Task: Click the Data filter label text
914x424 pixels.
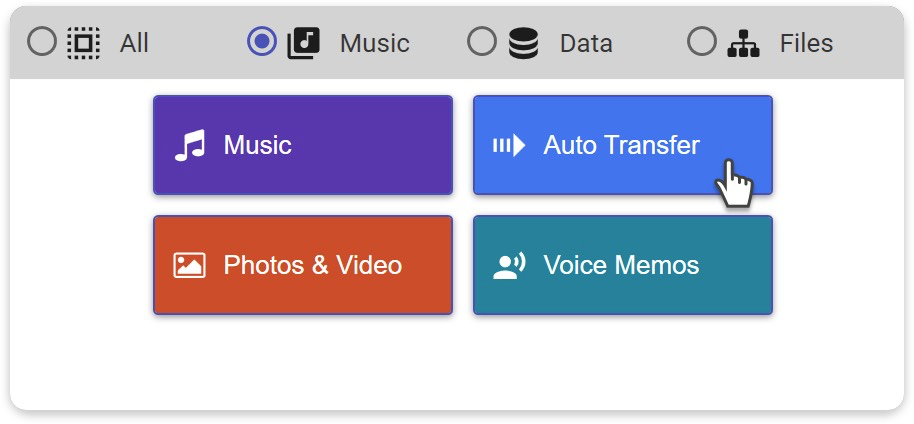Action: click(x=586, y=44)
